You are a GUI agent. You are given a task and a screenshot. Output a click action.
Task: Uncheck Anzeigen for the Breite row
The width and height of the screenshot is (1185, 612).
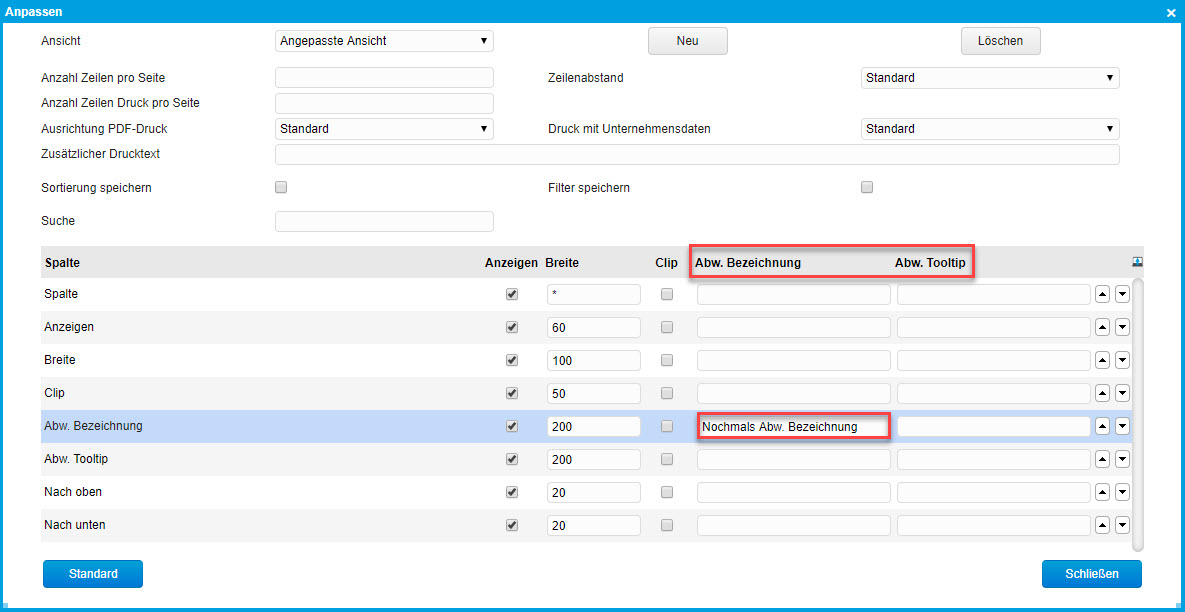[513, 360]
